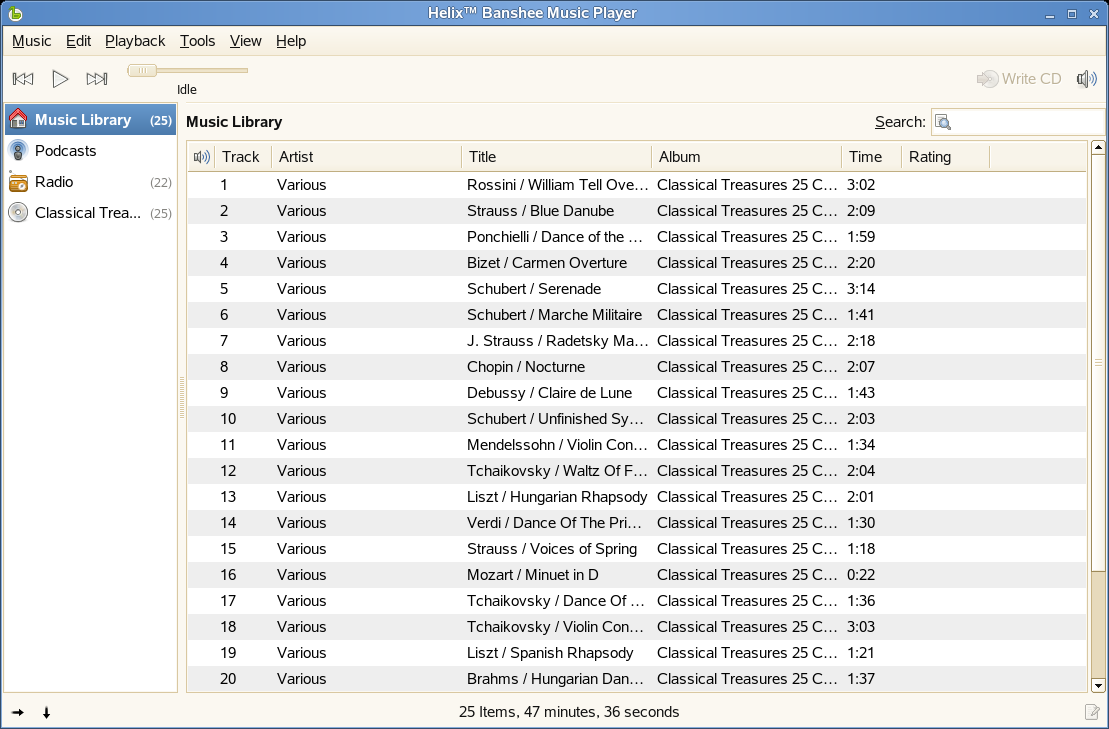The height and width of the screenshot is (729, 1109).
Task: Click the scrollbar down arrow
Action: click(1098, 685)
